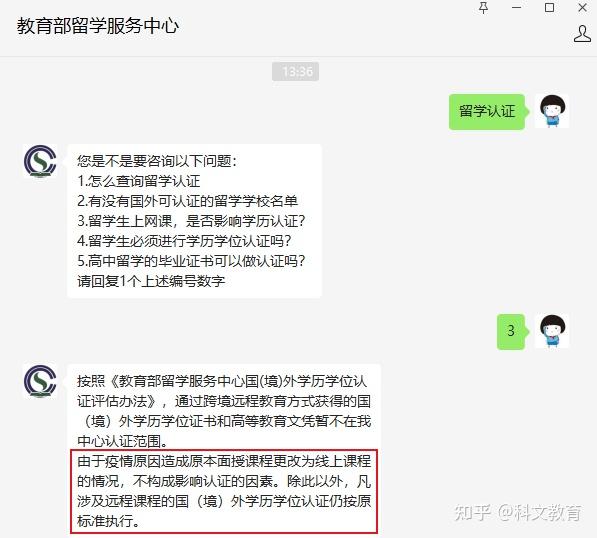597x538 pixels.
Task: Click the red-boxed 由于疫情原因 paragraph
Action: pyautogui.click(x=224, y=491)
